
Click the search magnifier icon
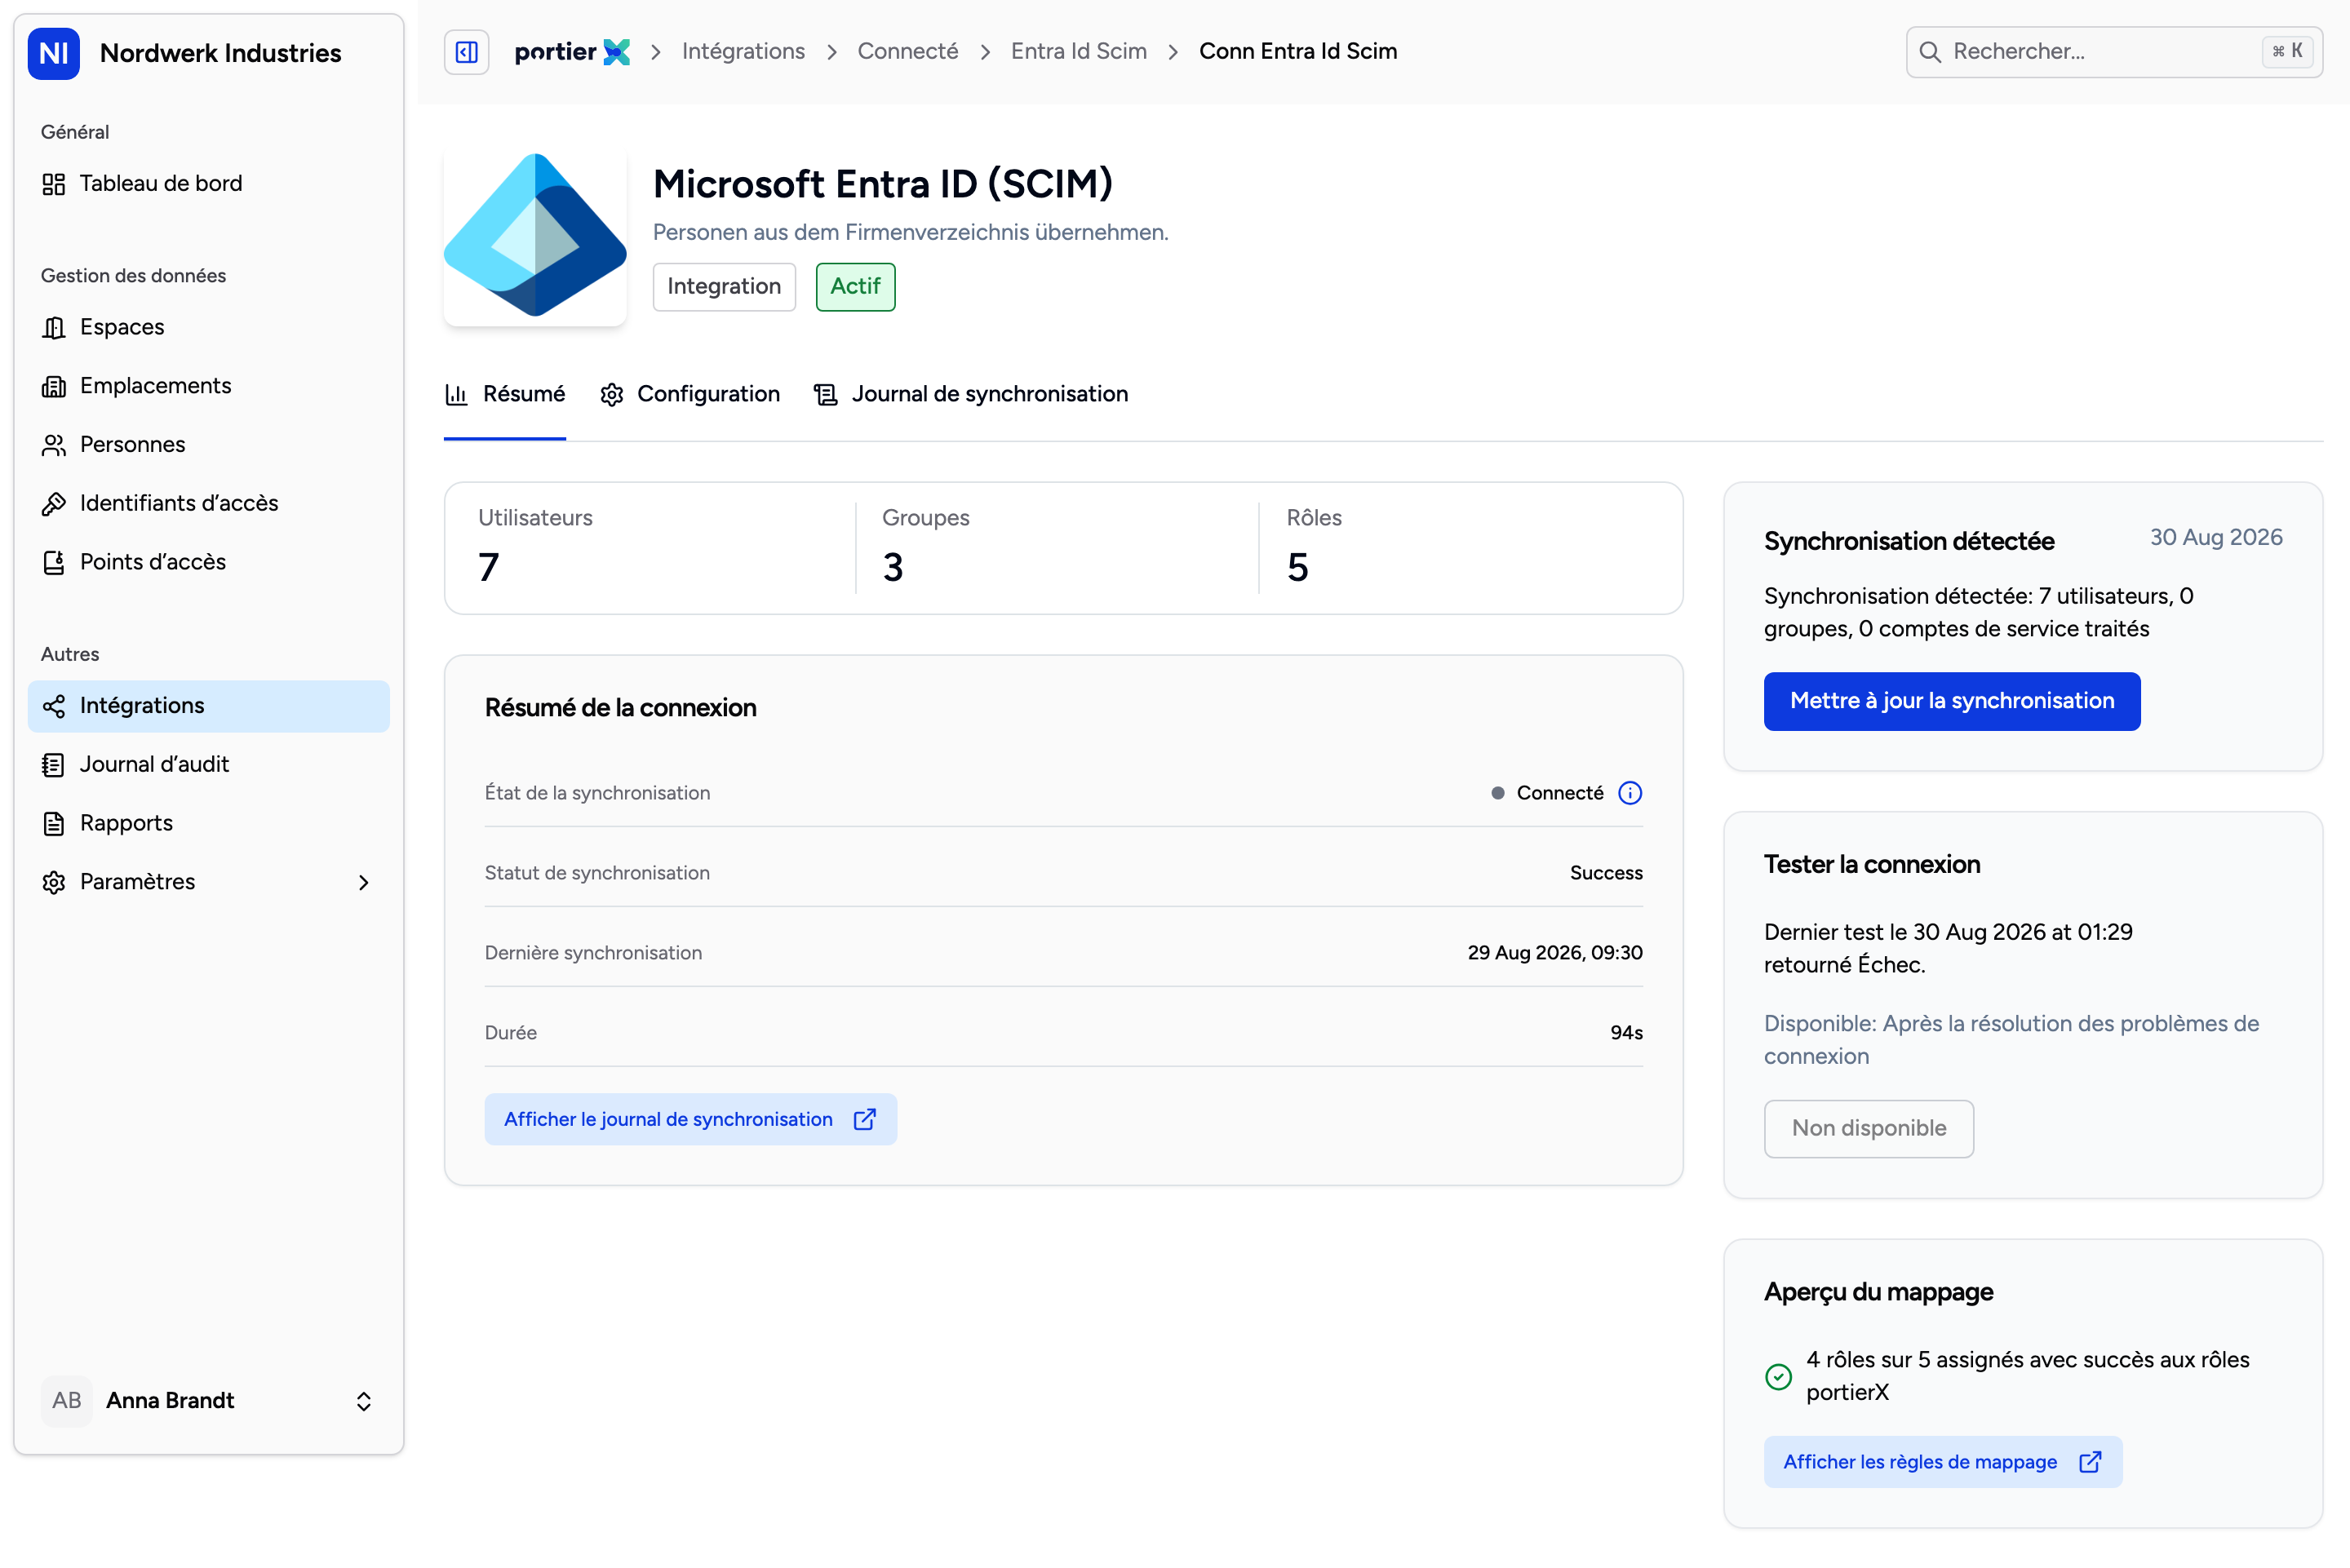[x=1930, y=52]
